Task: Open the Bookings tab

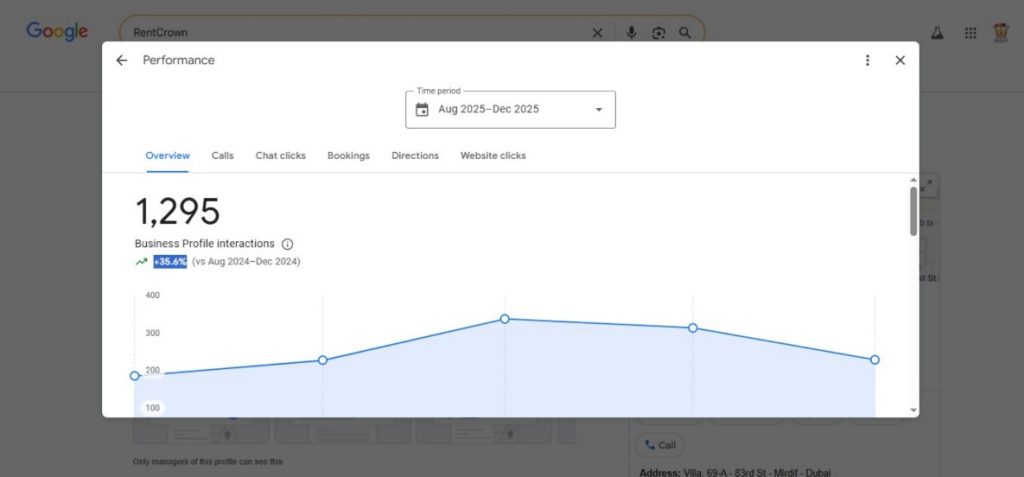Action: 348,156
